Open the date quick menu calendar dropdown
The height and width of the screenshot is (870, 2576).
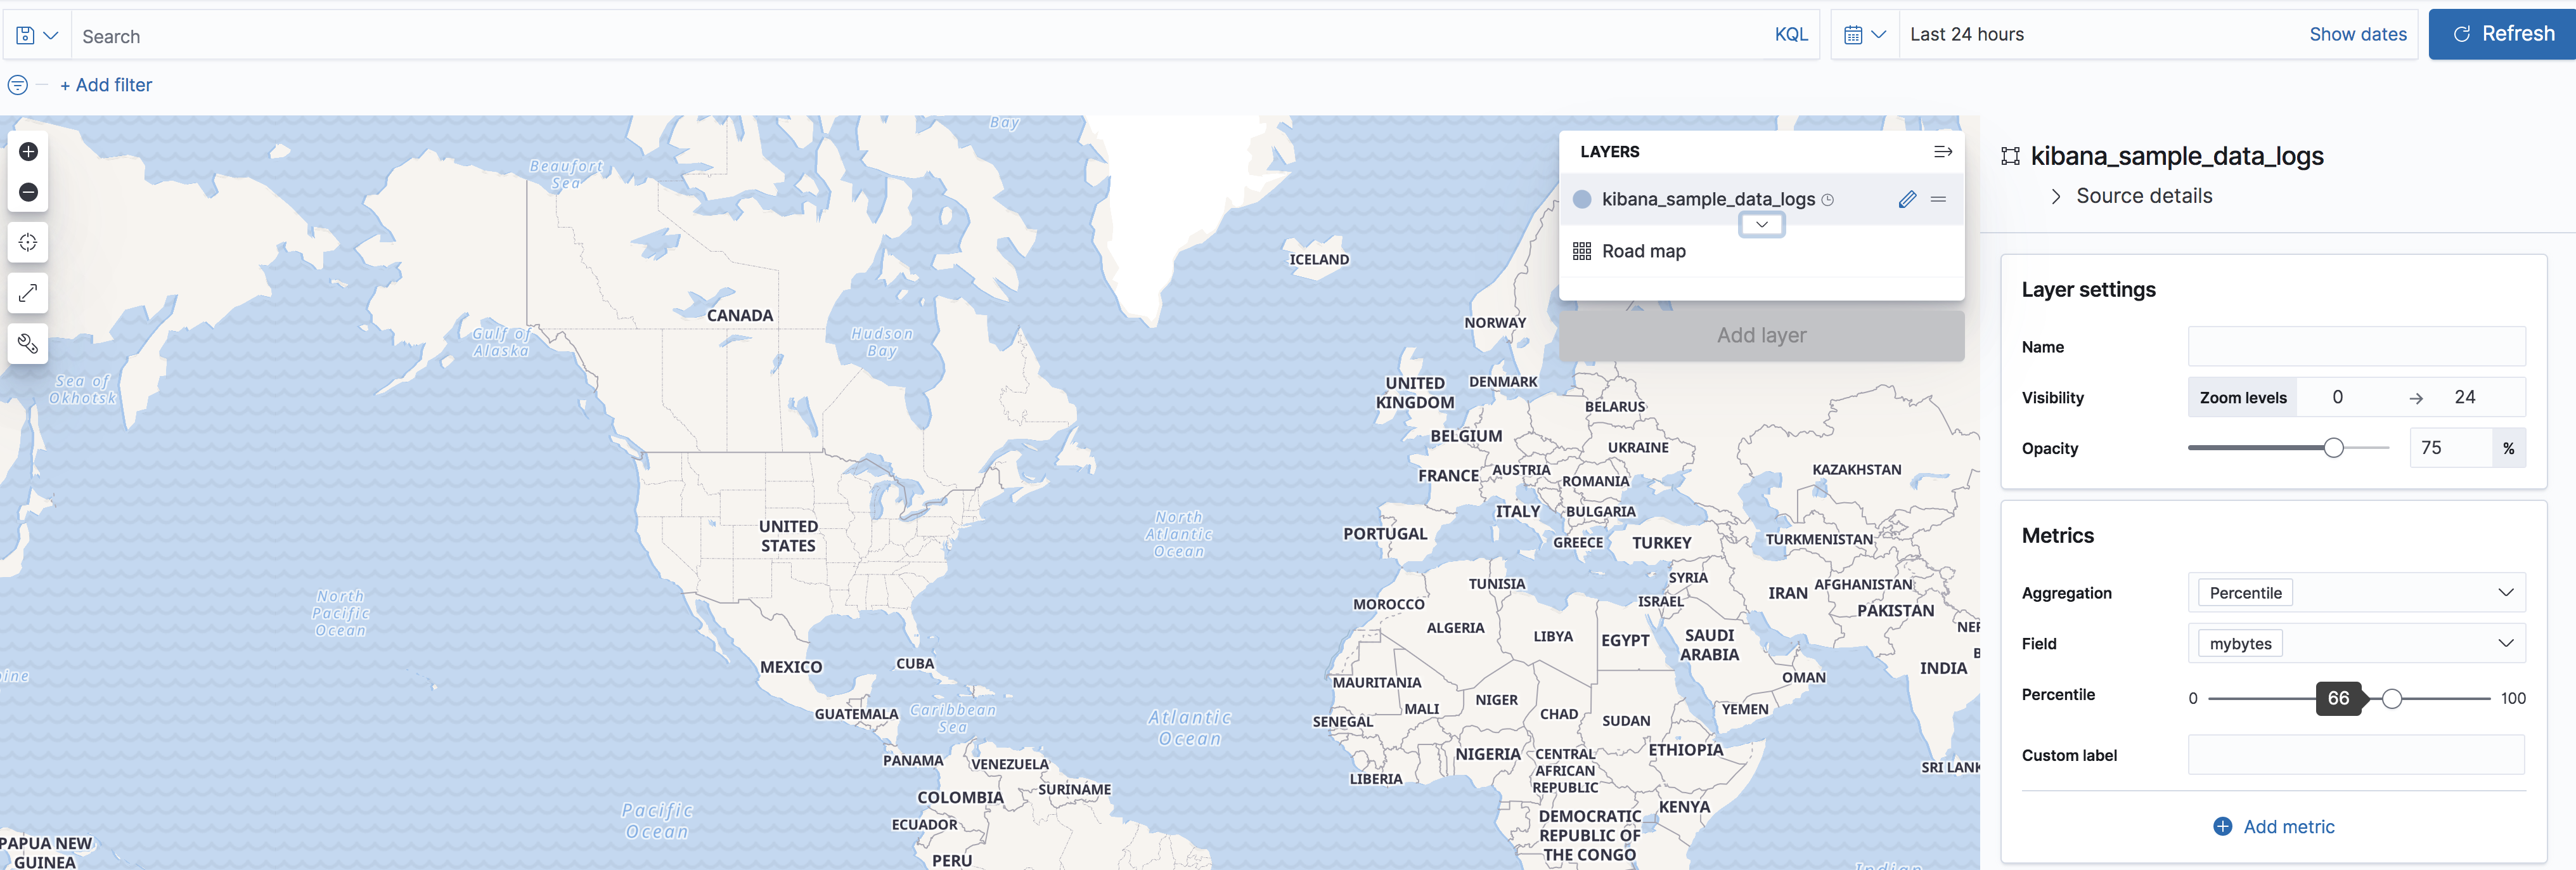(x=1864, y=35)
